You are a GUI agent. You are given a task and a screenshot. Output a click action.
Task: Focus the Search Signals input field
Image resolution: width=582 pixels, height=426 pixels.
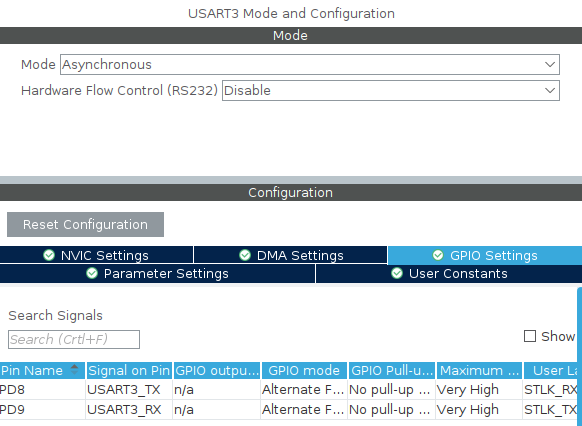74,340
